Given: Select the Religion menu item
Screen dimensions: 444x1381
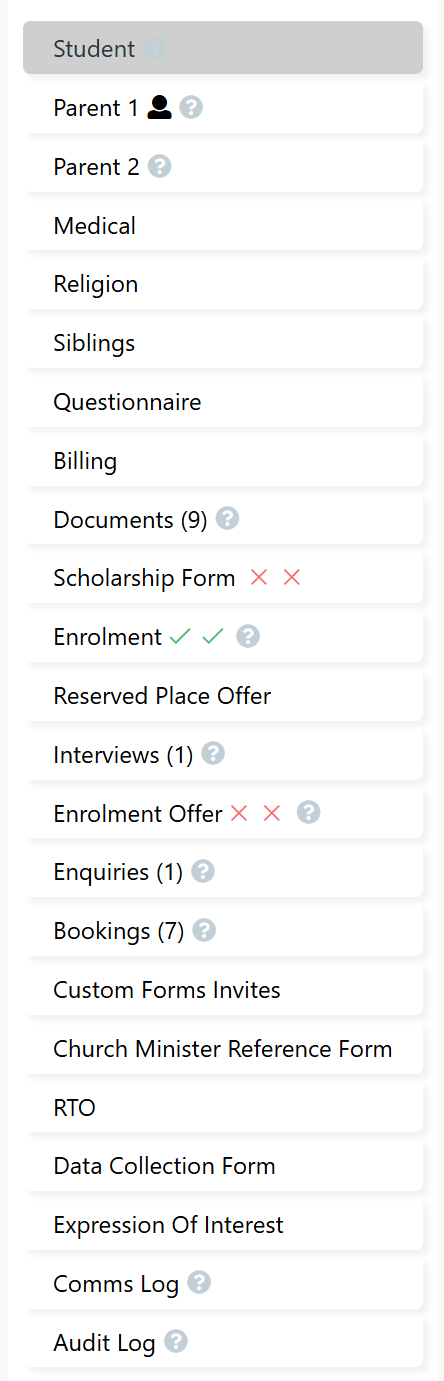Looking at the screenshot, I should tap(225, 285).
